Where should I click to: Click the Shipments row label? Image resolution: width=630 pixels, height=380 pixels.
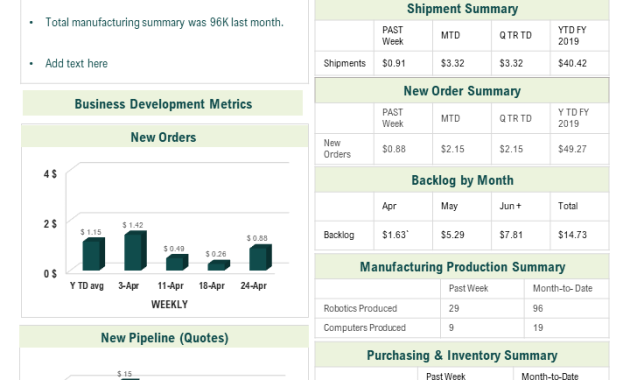pyautogui.click(x=345, y=63)
